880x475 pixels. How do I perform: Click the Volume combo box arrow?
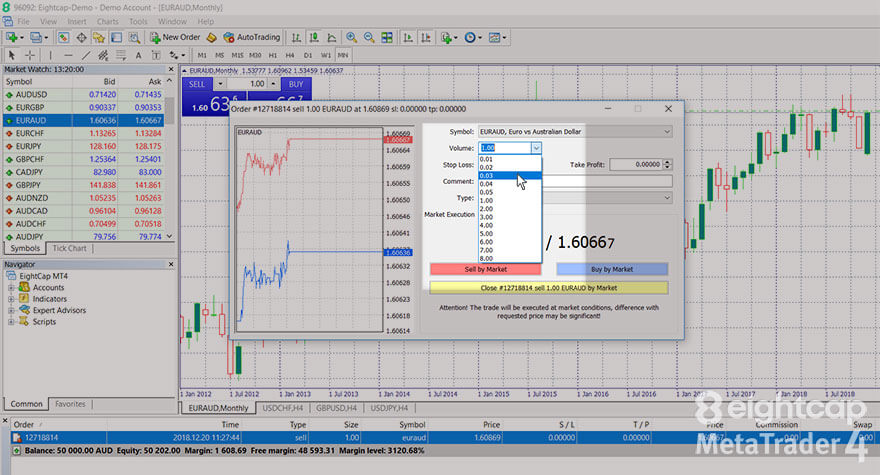pyautogui.click(x=536, y=148)
